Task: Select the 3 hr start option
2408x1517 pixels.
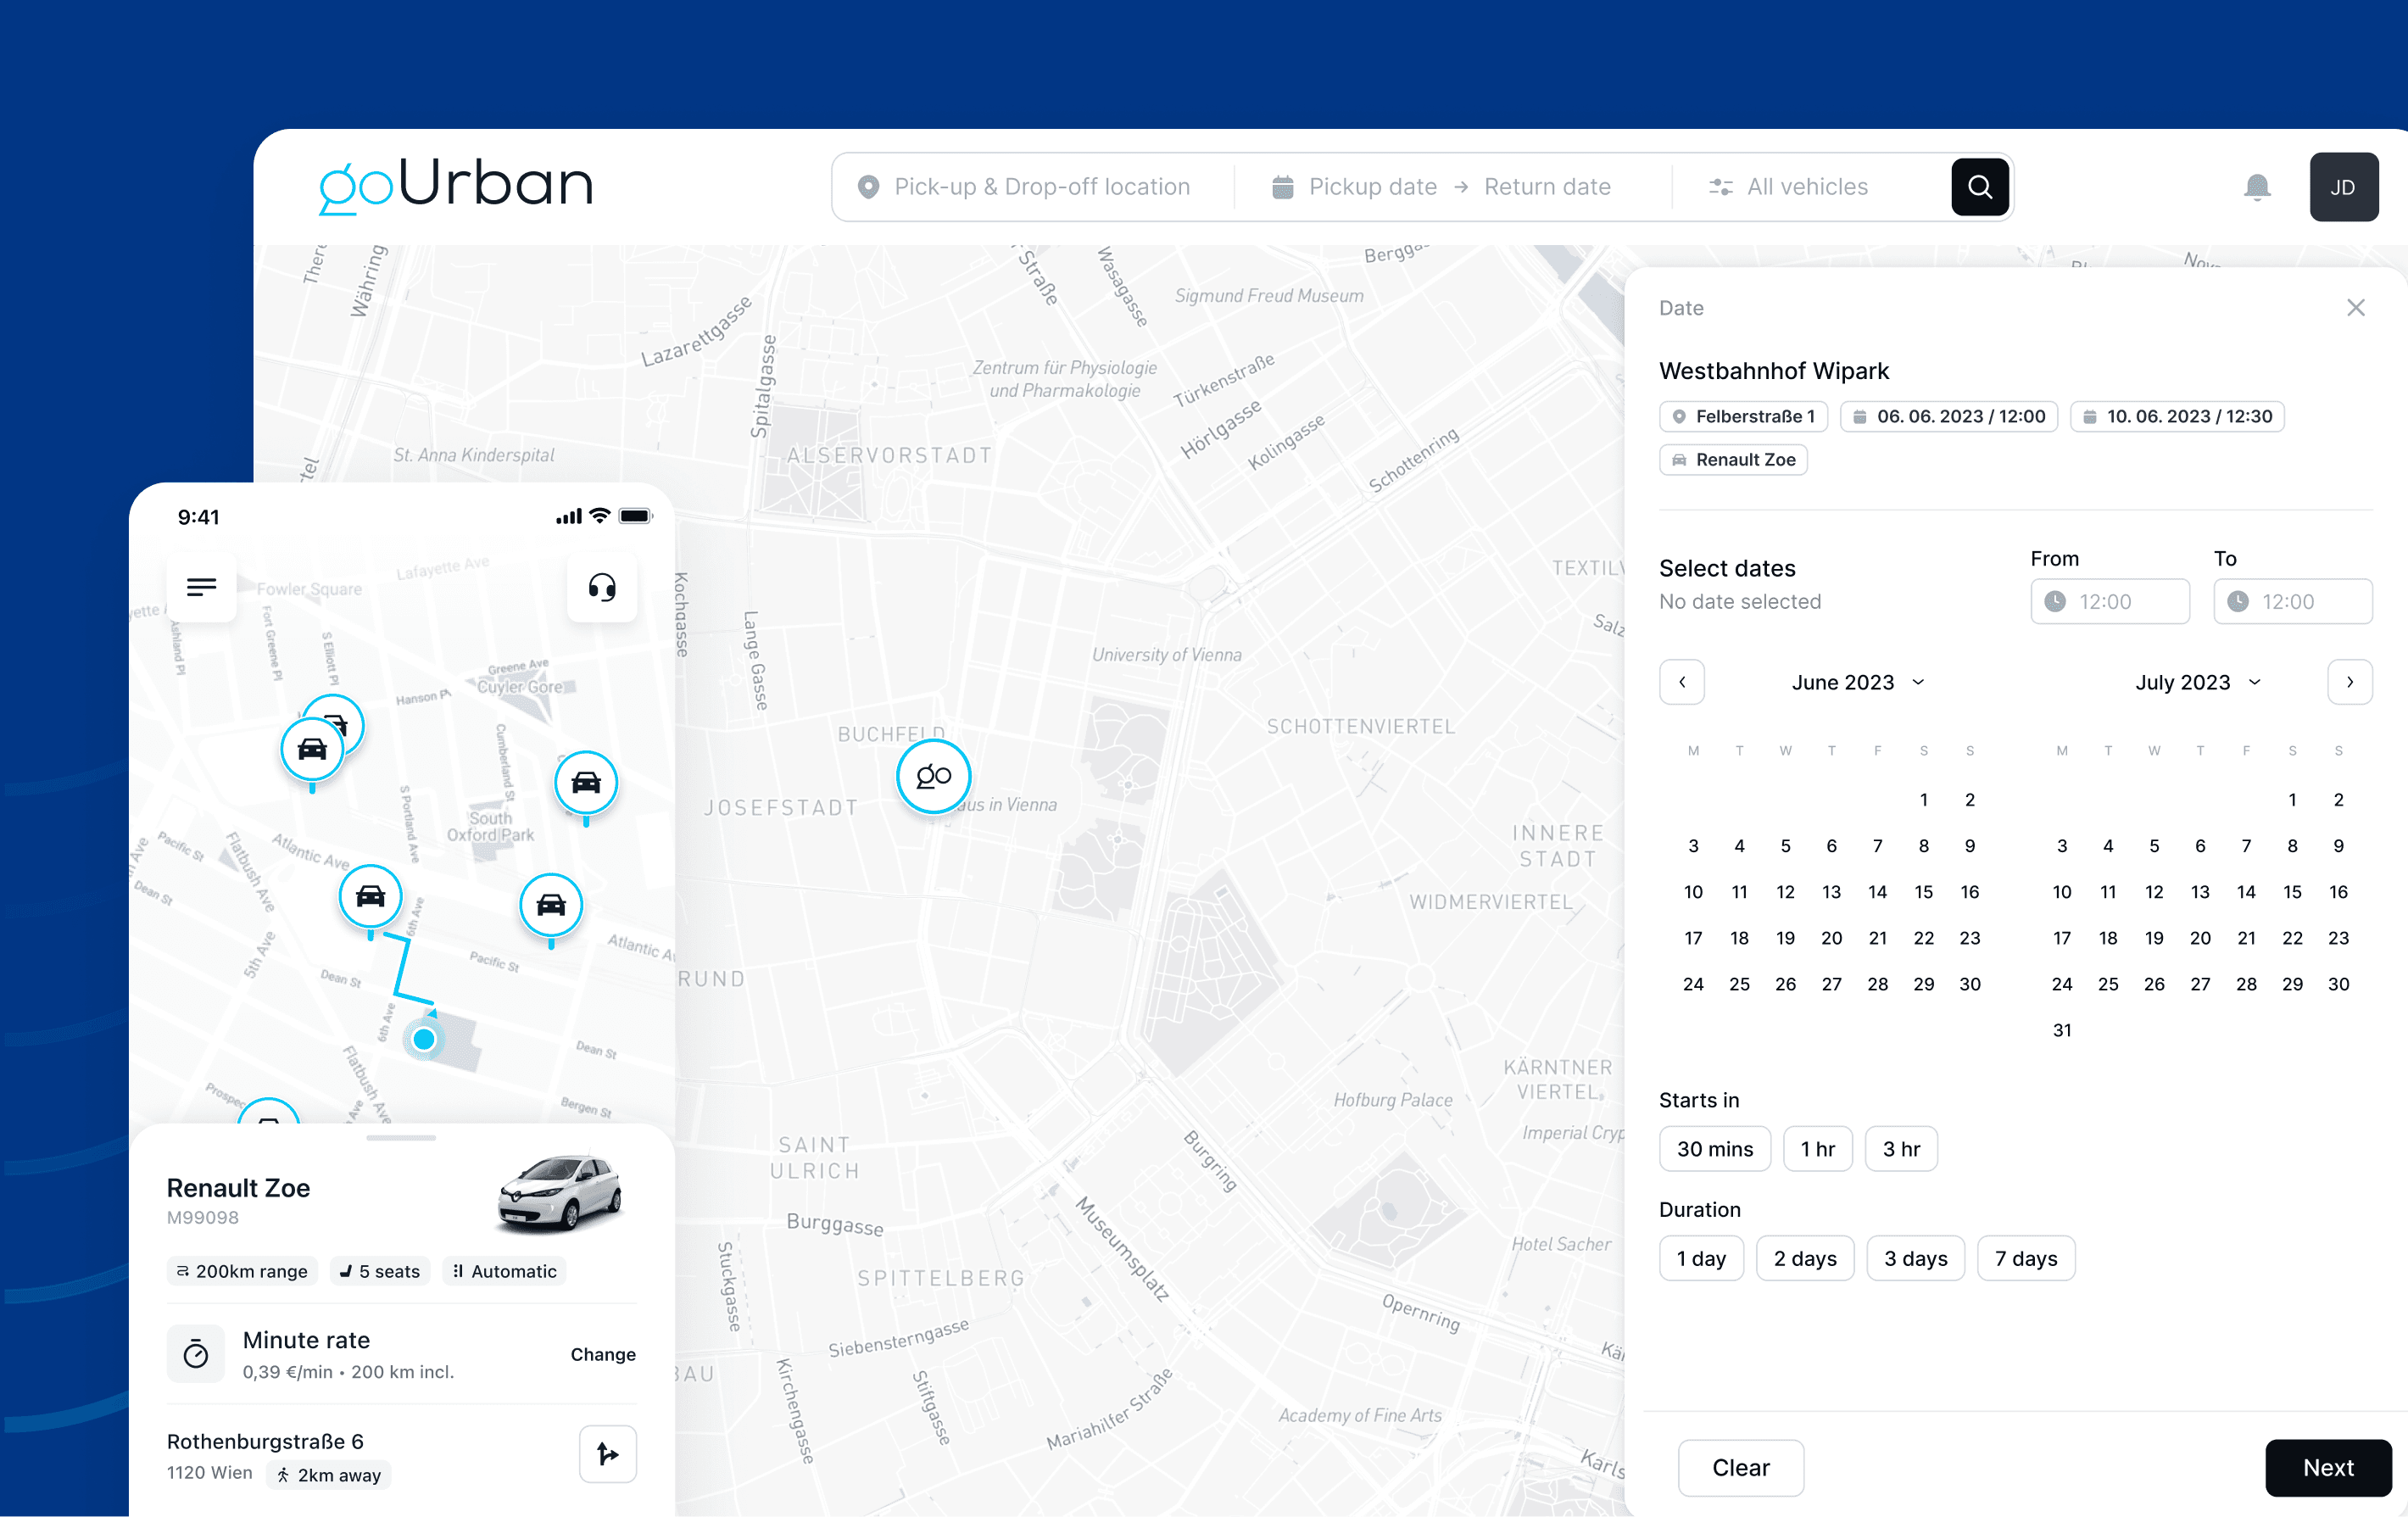Action: click(1900, 1149)
